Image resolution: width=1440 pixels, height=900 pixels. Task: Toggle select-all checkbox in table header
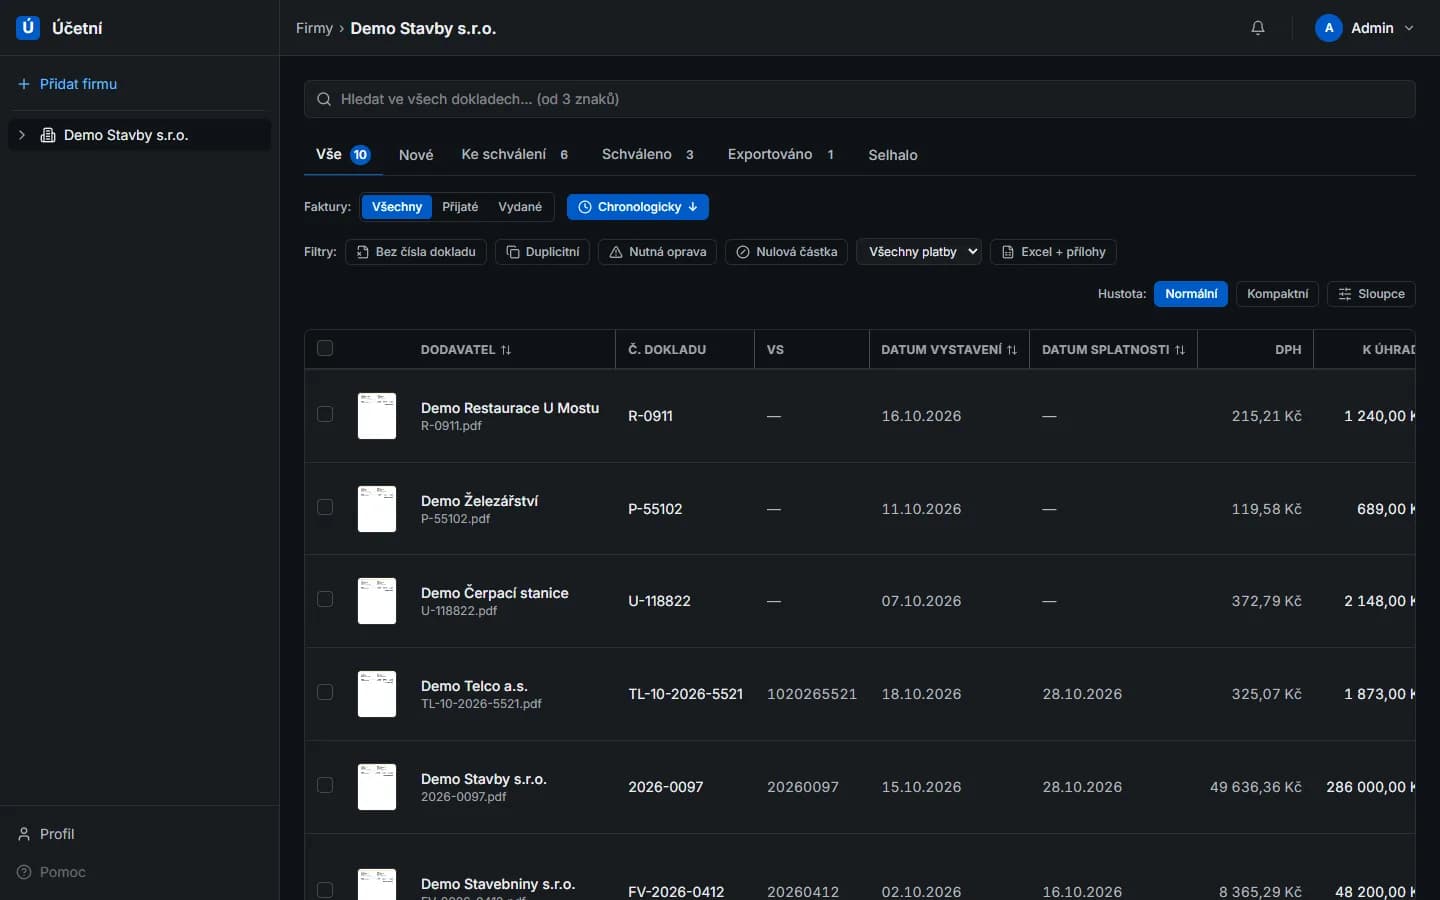click(325, 348)
